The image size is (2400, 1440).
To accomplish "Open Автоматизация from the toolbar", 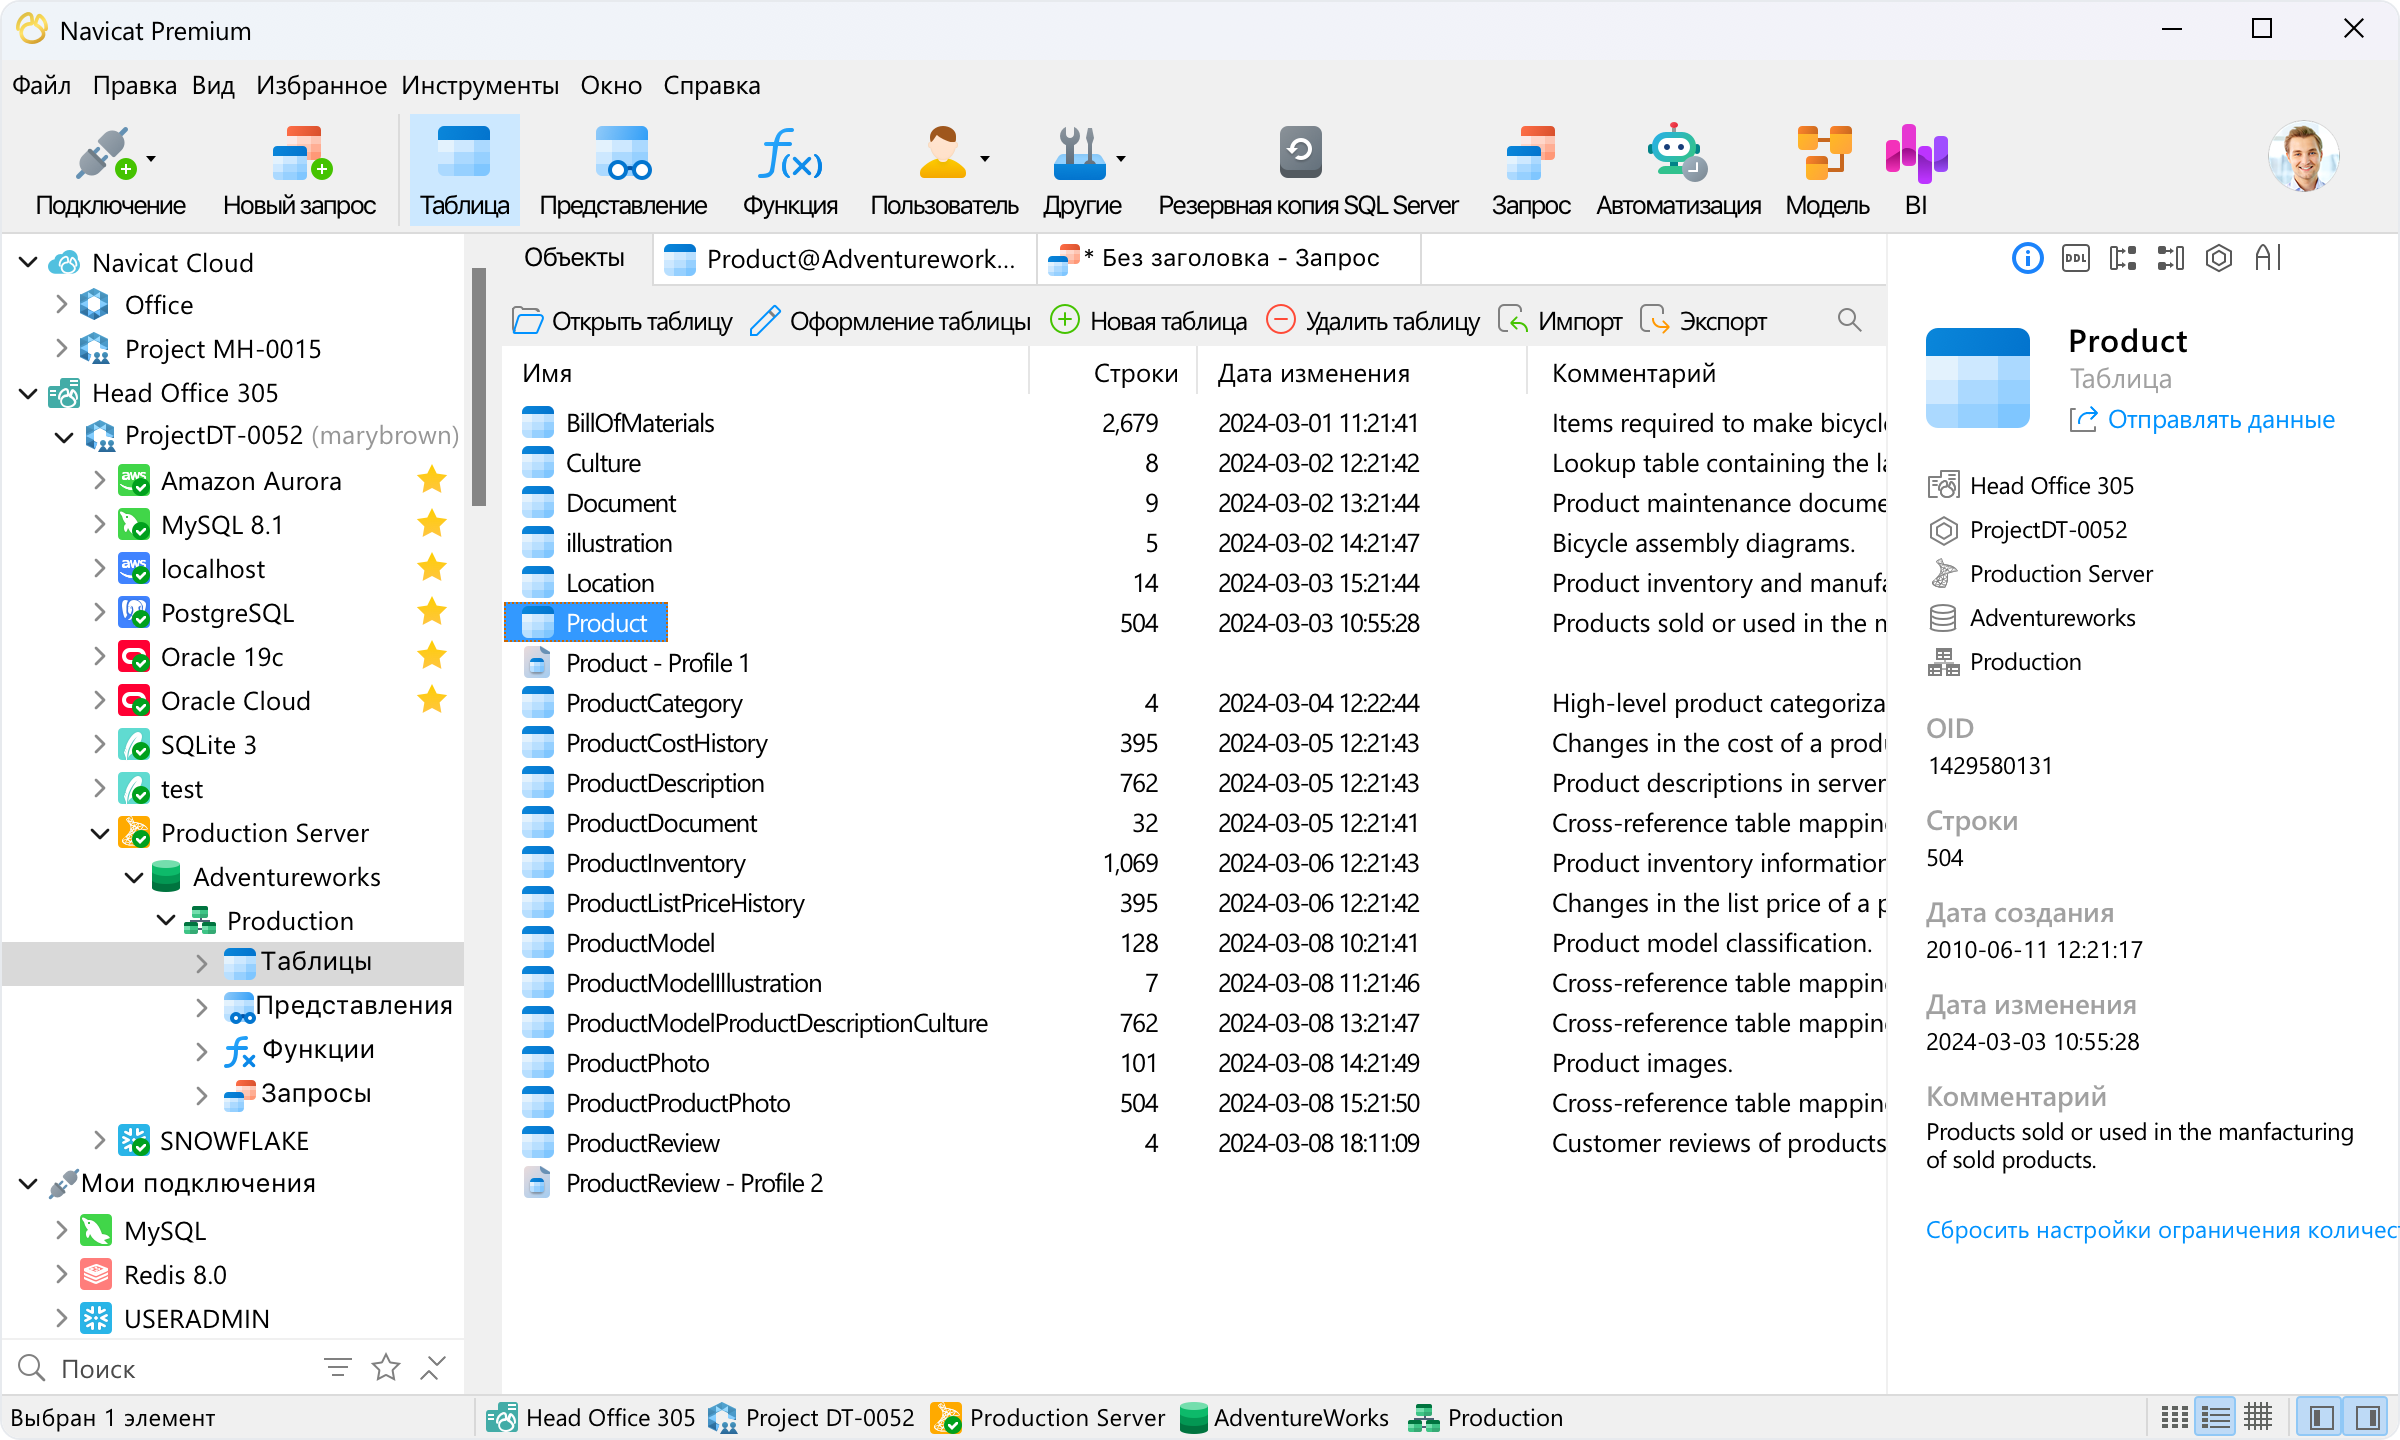I will pyautogui.click(x=1677, y=171).
